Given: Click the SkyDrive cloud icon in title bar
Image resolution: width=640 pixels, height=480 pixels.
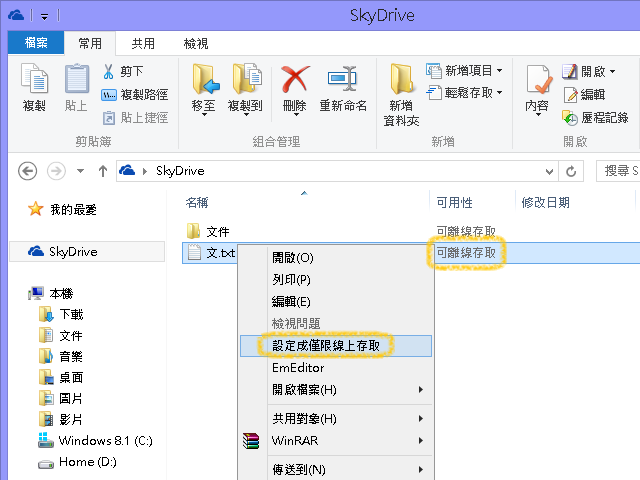Looking at the screenshot, I should [16, 16].
